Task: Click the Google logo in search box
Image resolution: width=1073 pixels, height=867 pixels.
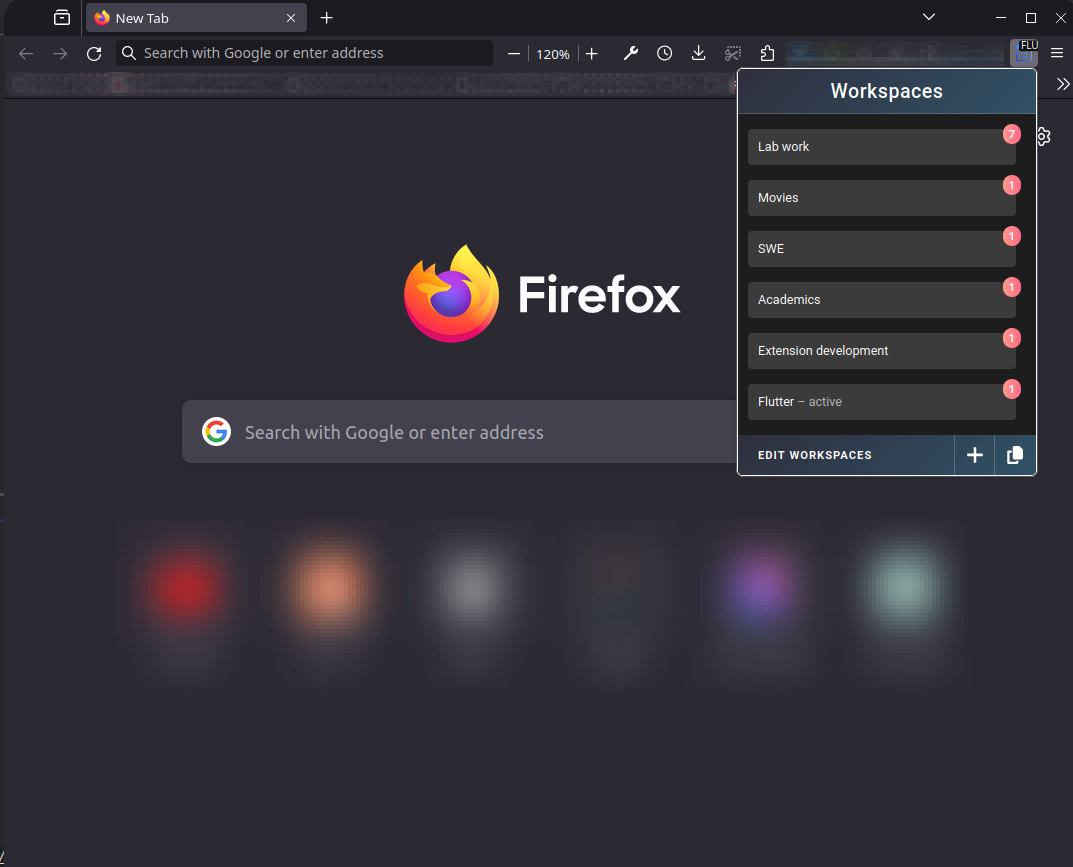Action: tap(216, 432)
